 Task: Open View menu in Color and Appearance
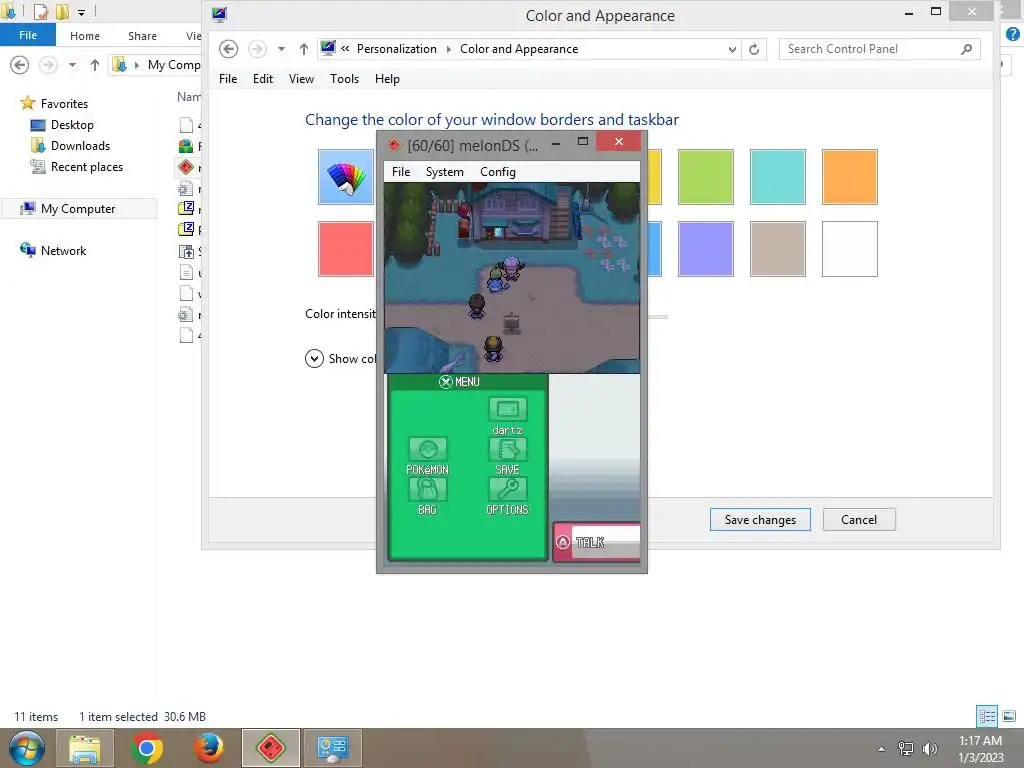click(x=301, y=79)
